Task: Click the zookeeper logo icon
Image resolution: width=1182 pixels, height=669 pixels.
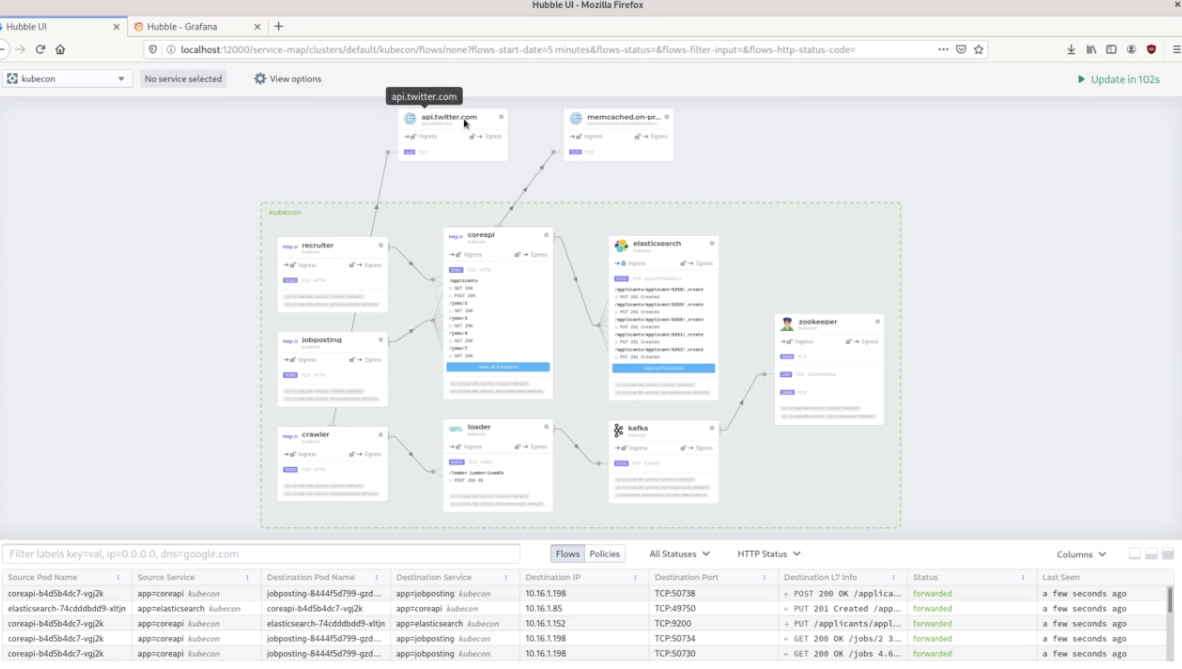Action: [x=787, y=324]
